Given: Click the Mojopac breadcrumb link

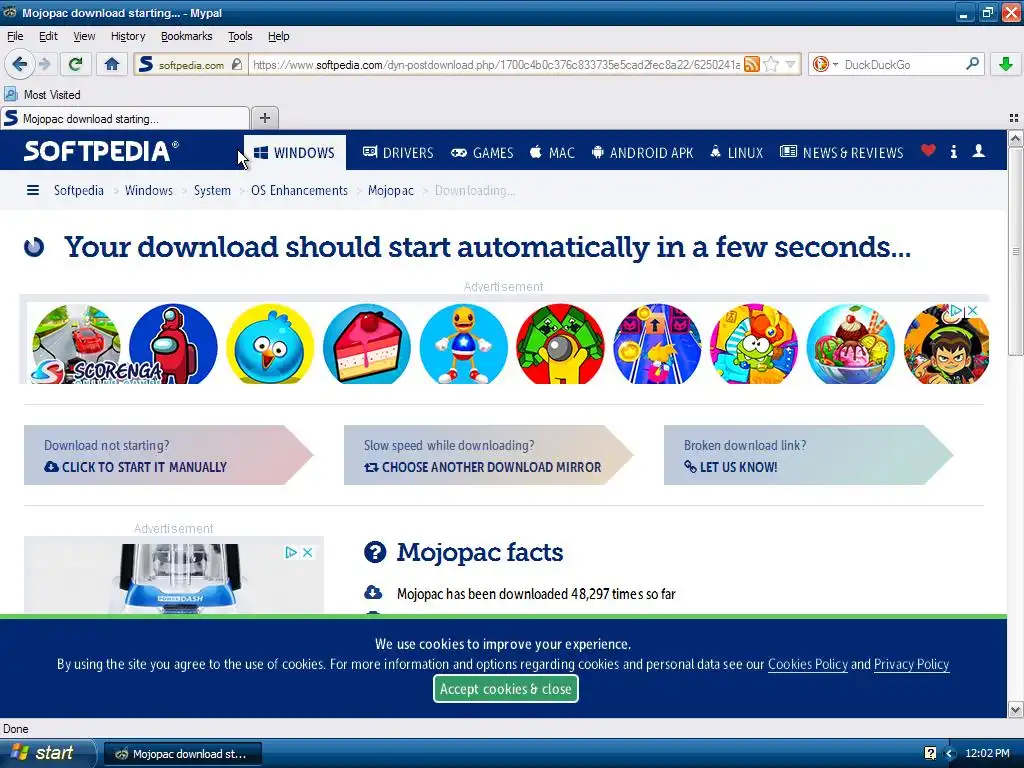Looking at the screenshot, I should (391, 190).
